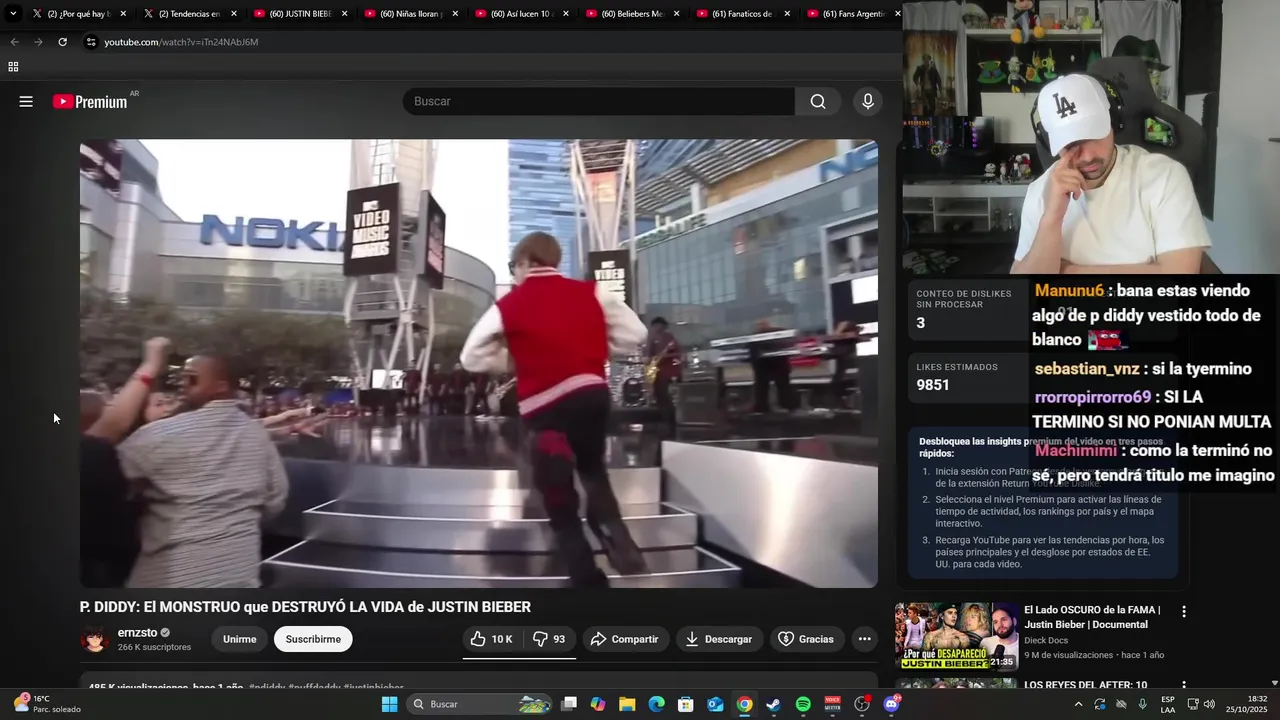This screenshot has height=720, width=1280.
Task: Reload the page in browser toolbar
Action: [62, 42]
